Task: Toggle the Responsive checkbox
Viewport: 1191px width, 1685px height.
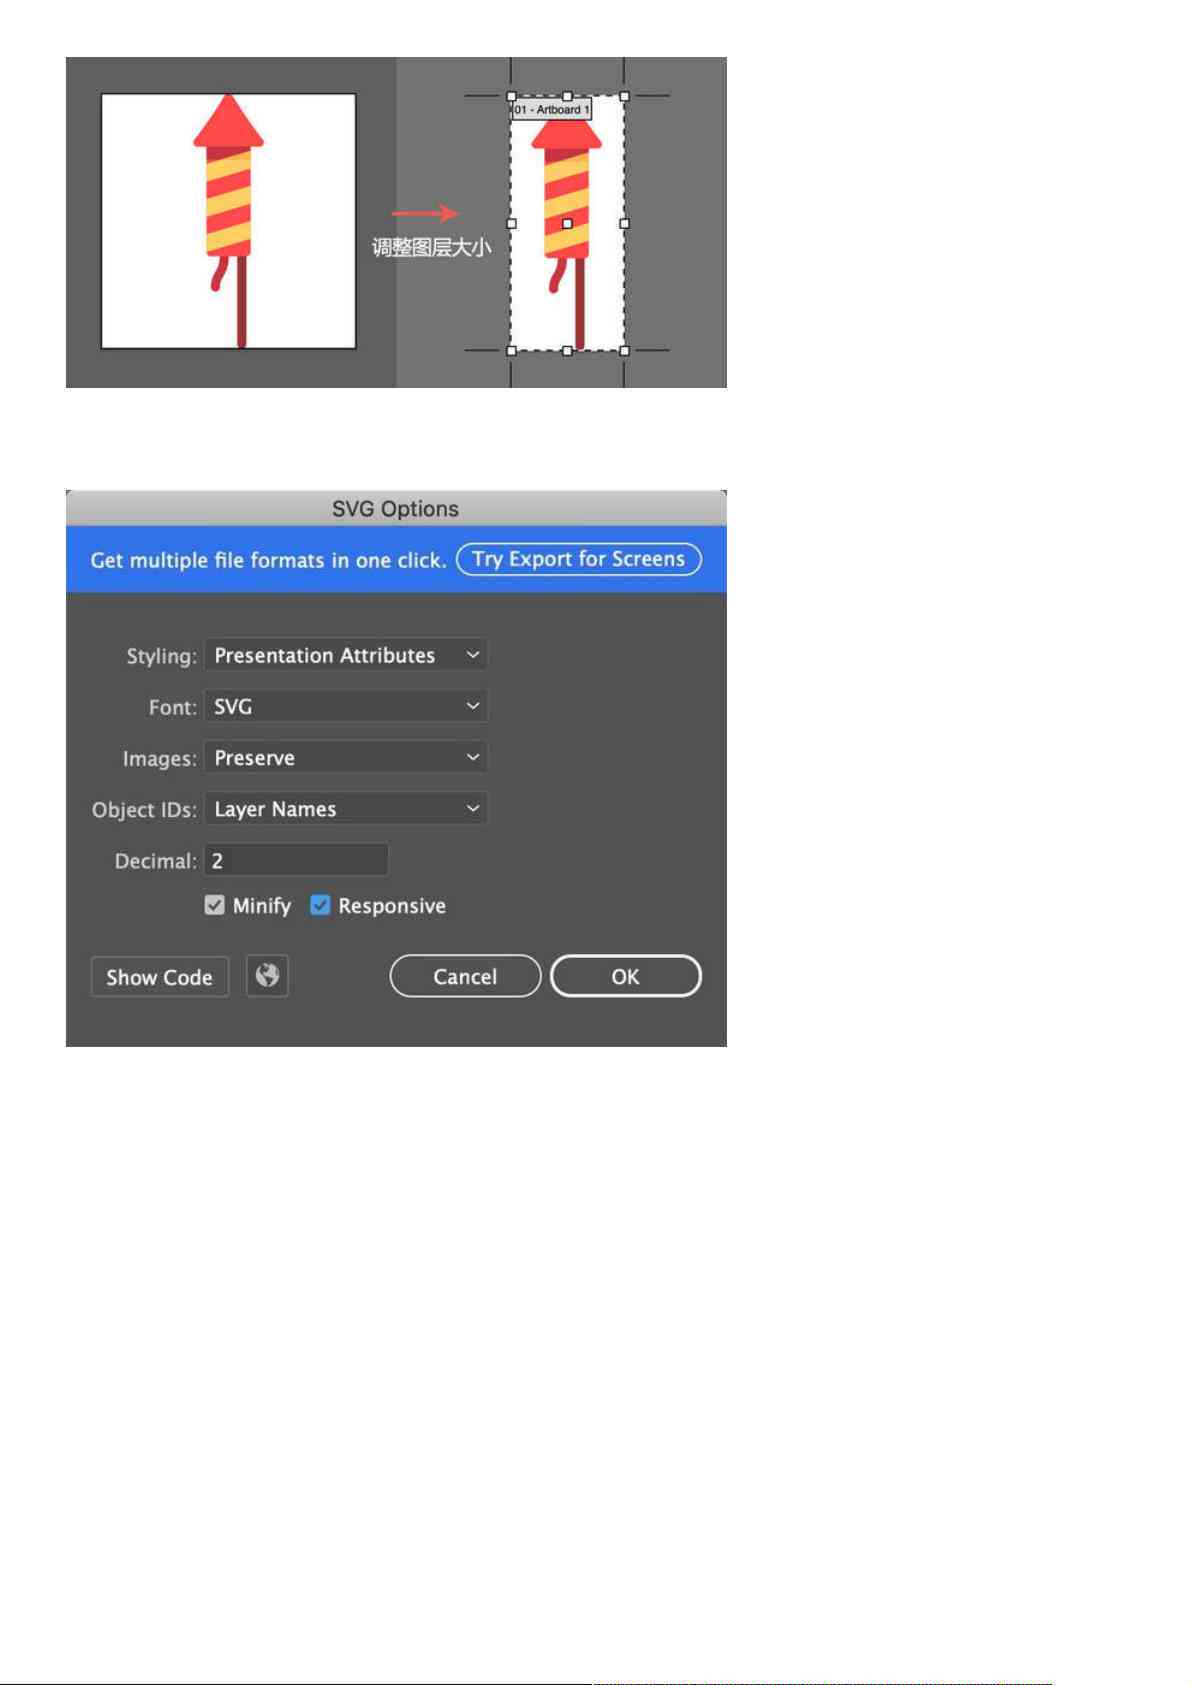Action: (320, 905)
